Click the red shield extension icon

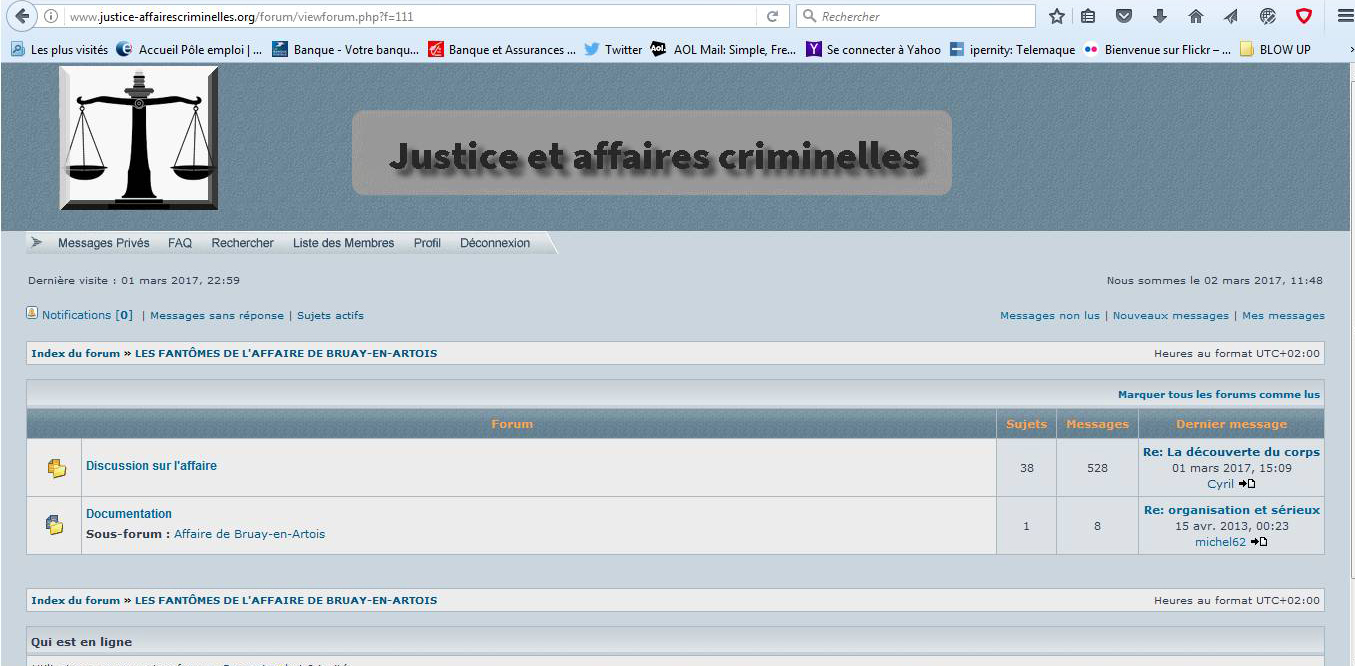1303,17
